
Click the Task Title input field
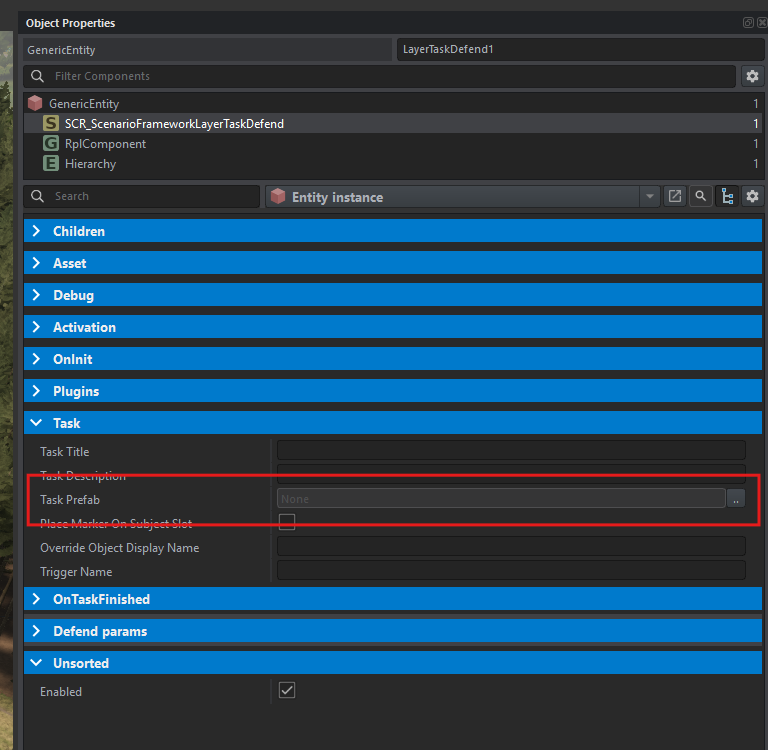[x=511, y=450]
